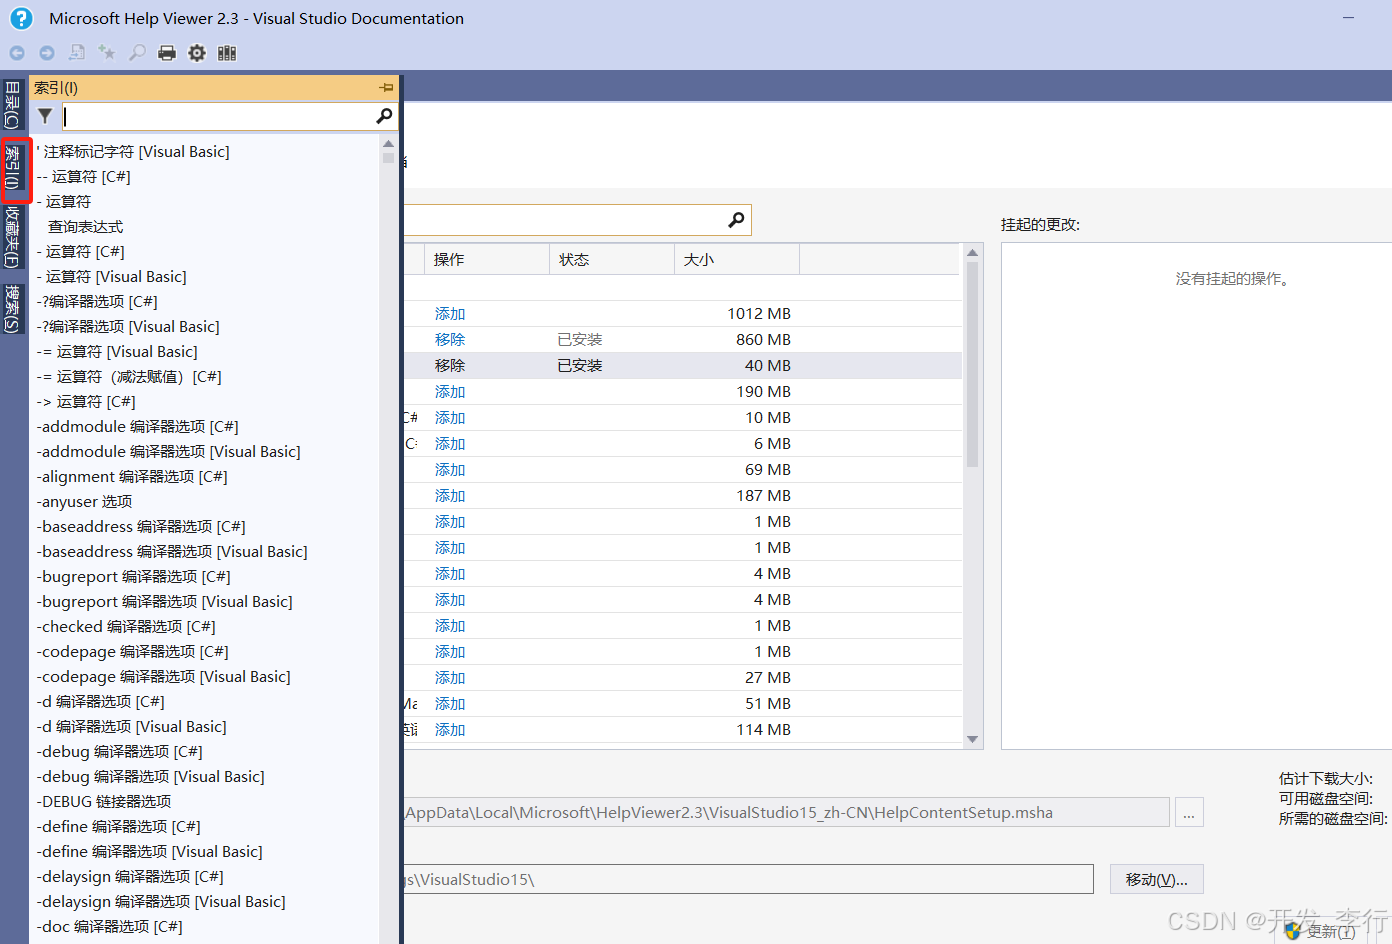Click the magnifier in the index search box

click(x=384, y=116)
